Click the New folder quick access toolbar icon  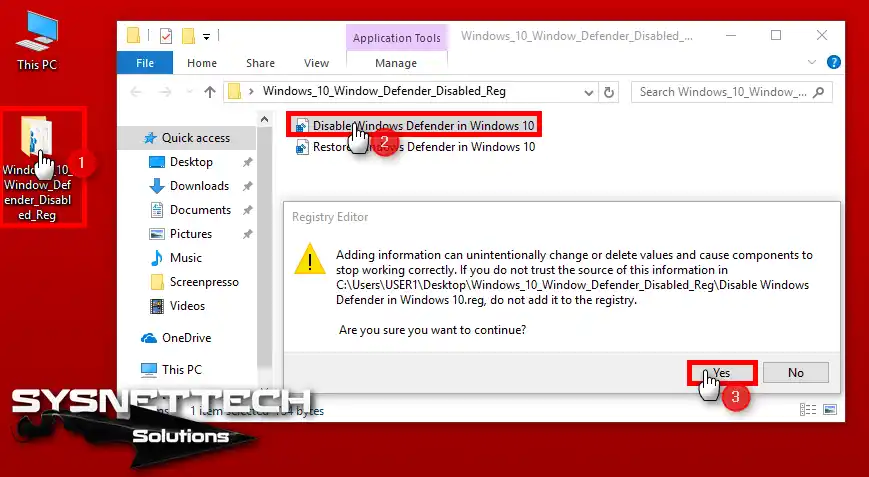tap(188, 36)
